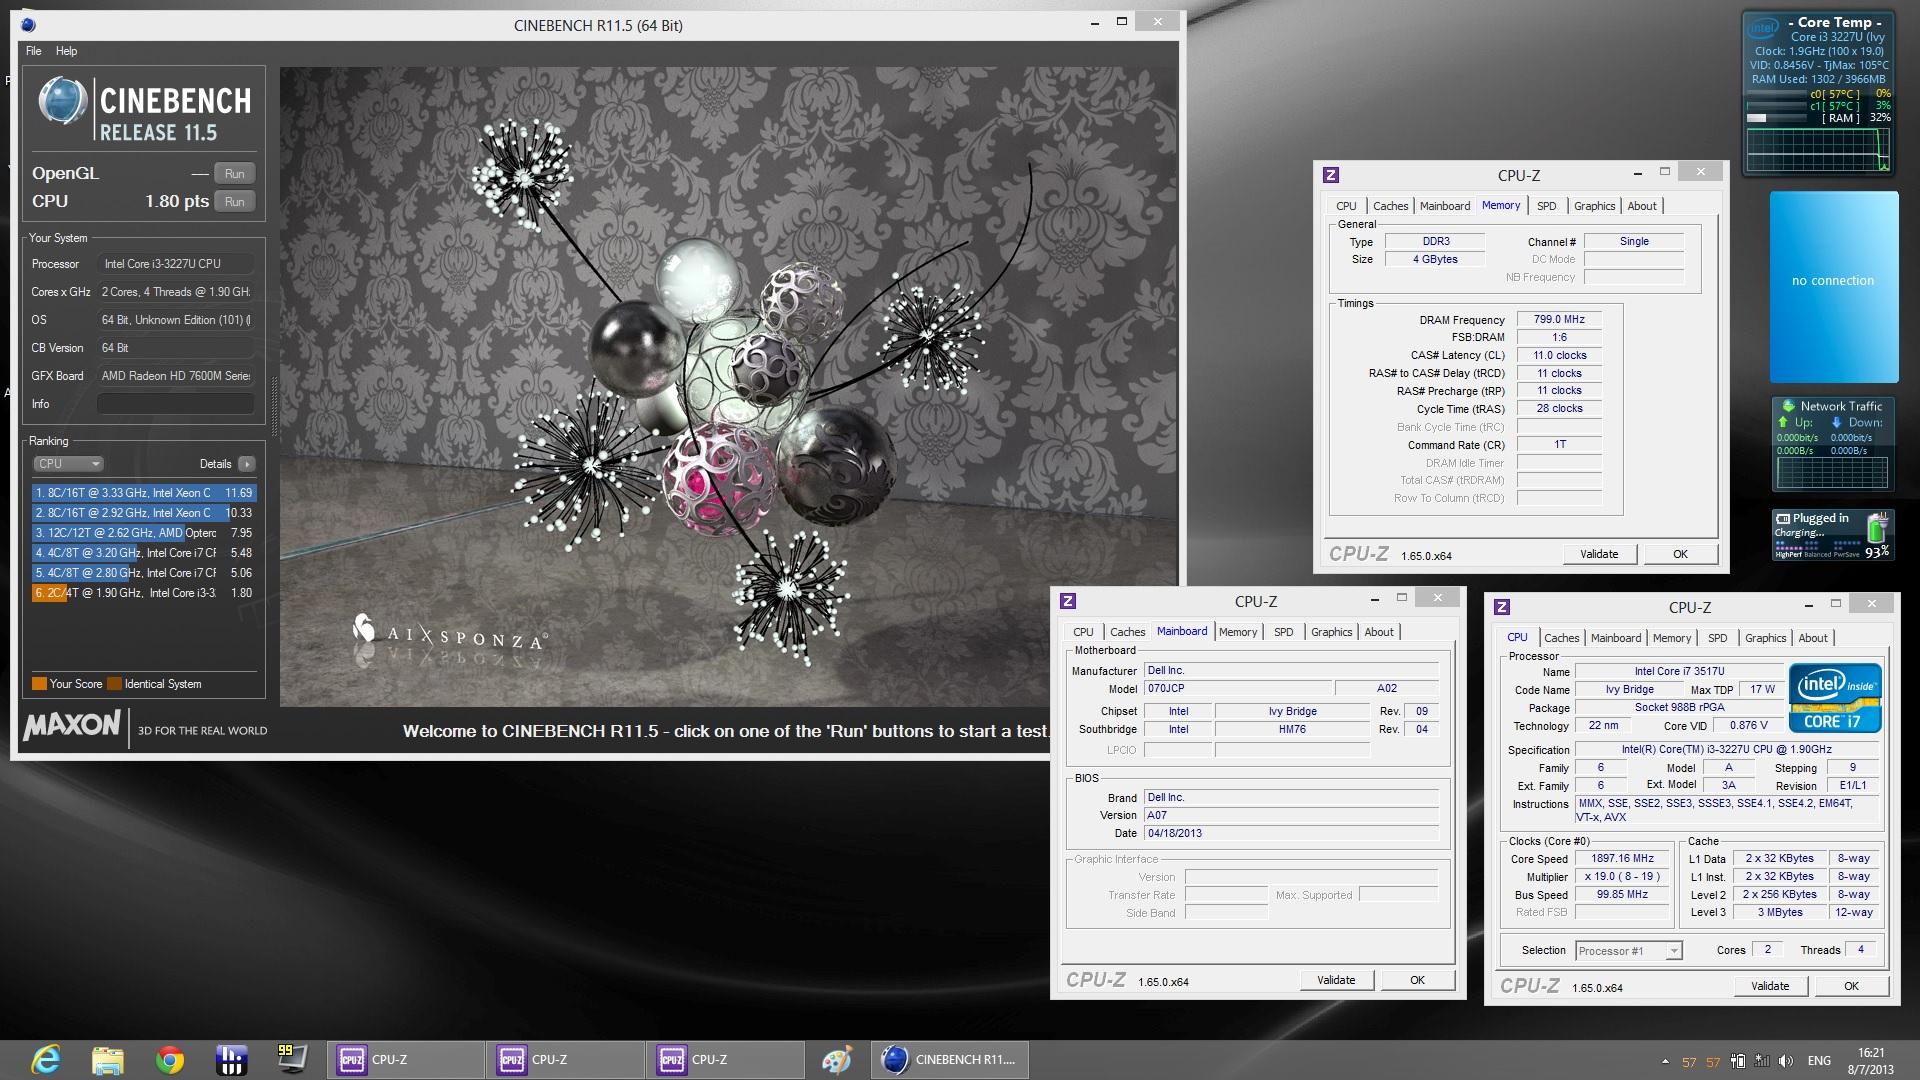Open the Paint palette taskbar icon
This screenshot has width=1920, height=1080.
836,1060
